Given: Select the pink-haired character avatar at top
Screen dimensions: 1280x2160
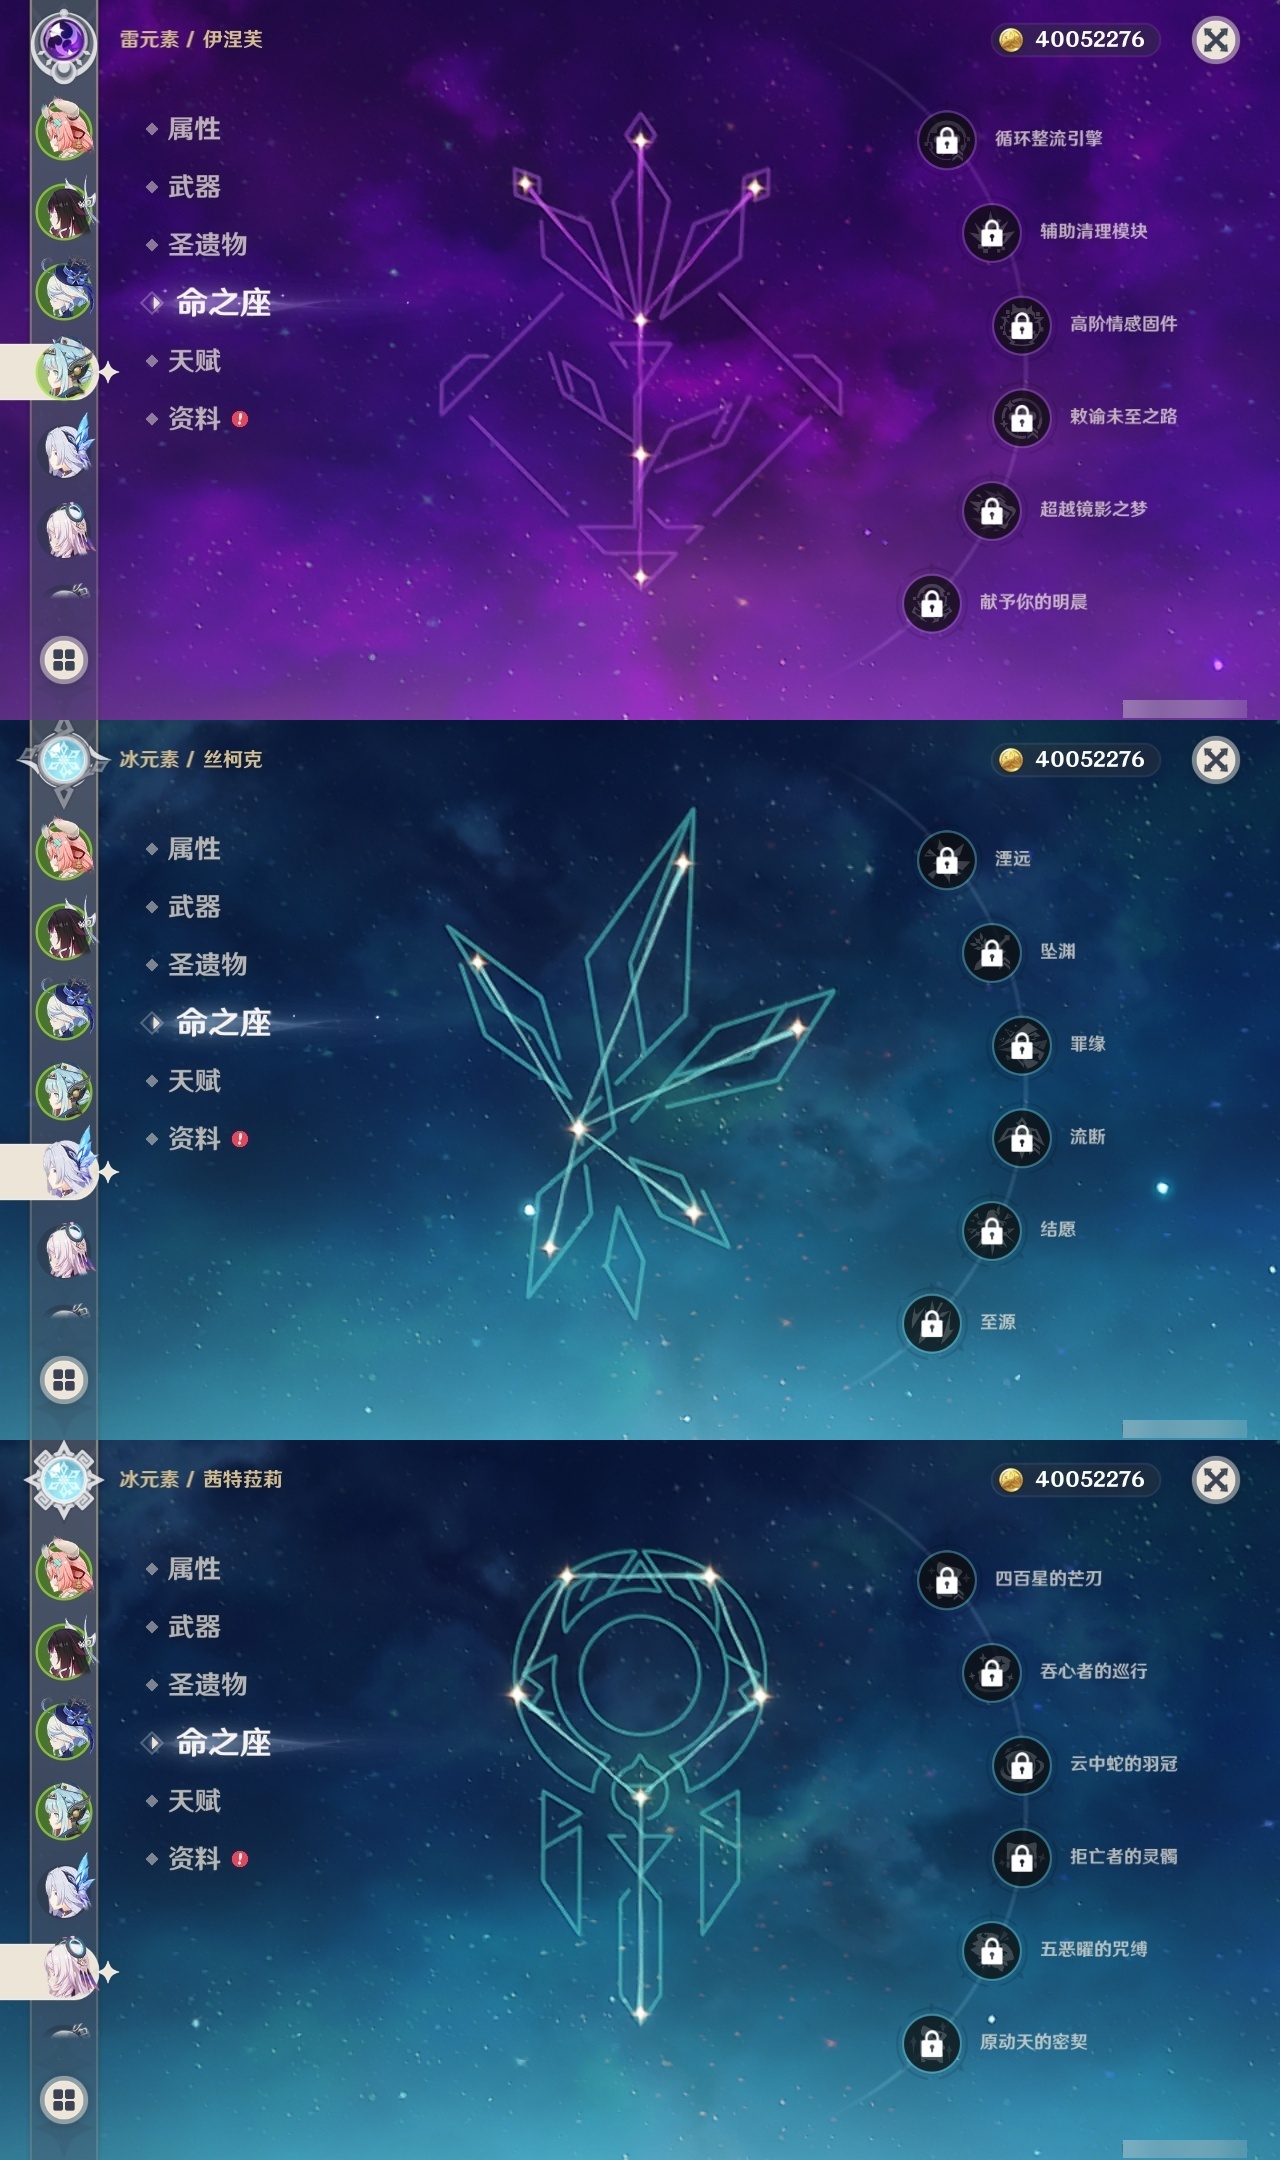Looking at the screenshot, I should pyautogui.click(x=65, y=129).
